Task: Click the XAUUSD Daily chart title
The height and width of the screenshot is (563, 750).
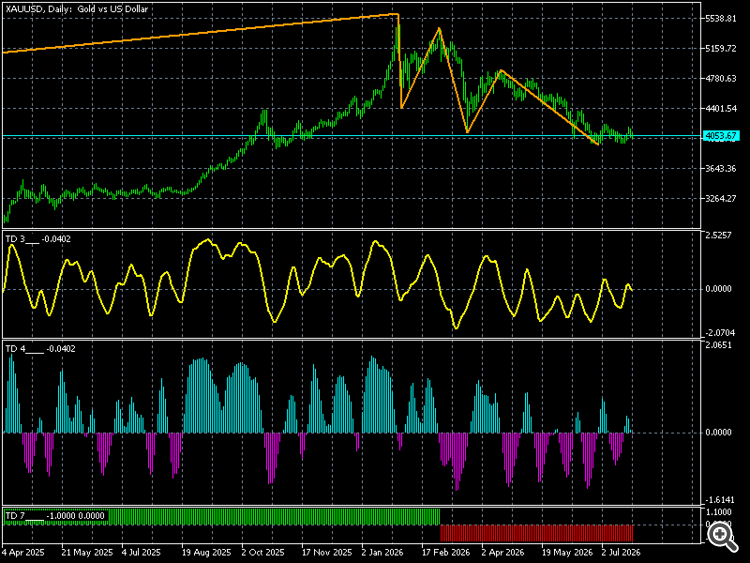Action: [77, 9]
